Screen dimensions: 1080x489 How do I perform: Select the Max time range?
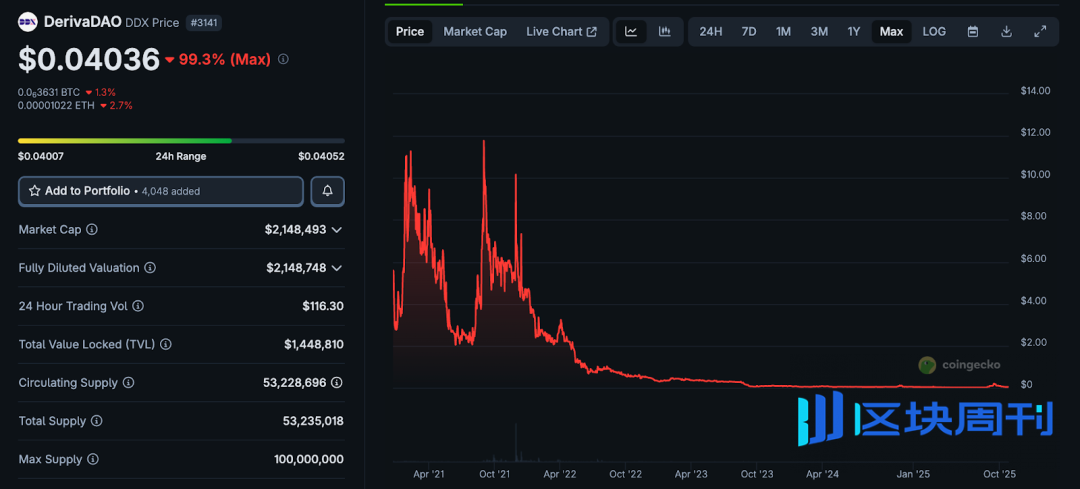point(891,32)
